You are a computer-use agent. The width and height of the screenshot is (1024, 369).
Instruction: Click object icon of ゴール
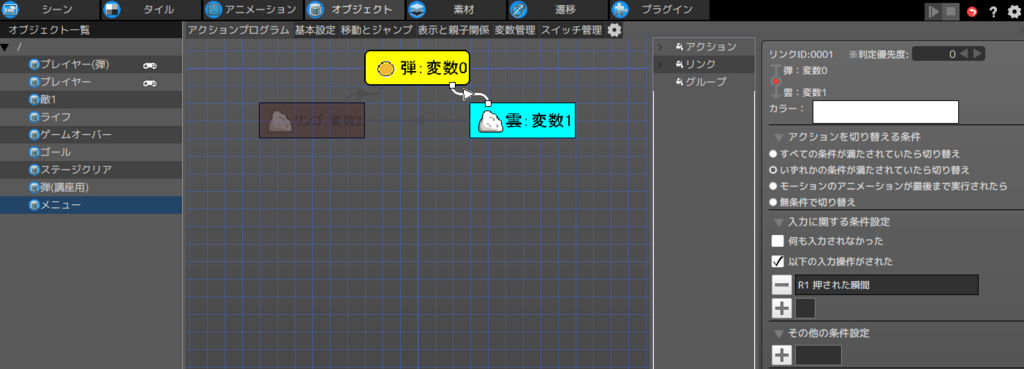(35, 152)
